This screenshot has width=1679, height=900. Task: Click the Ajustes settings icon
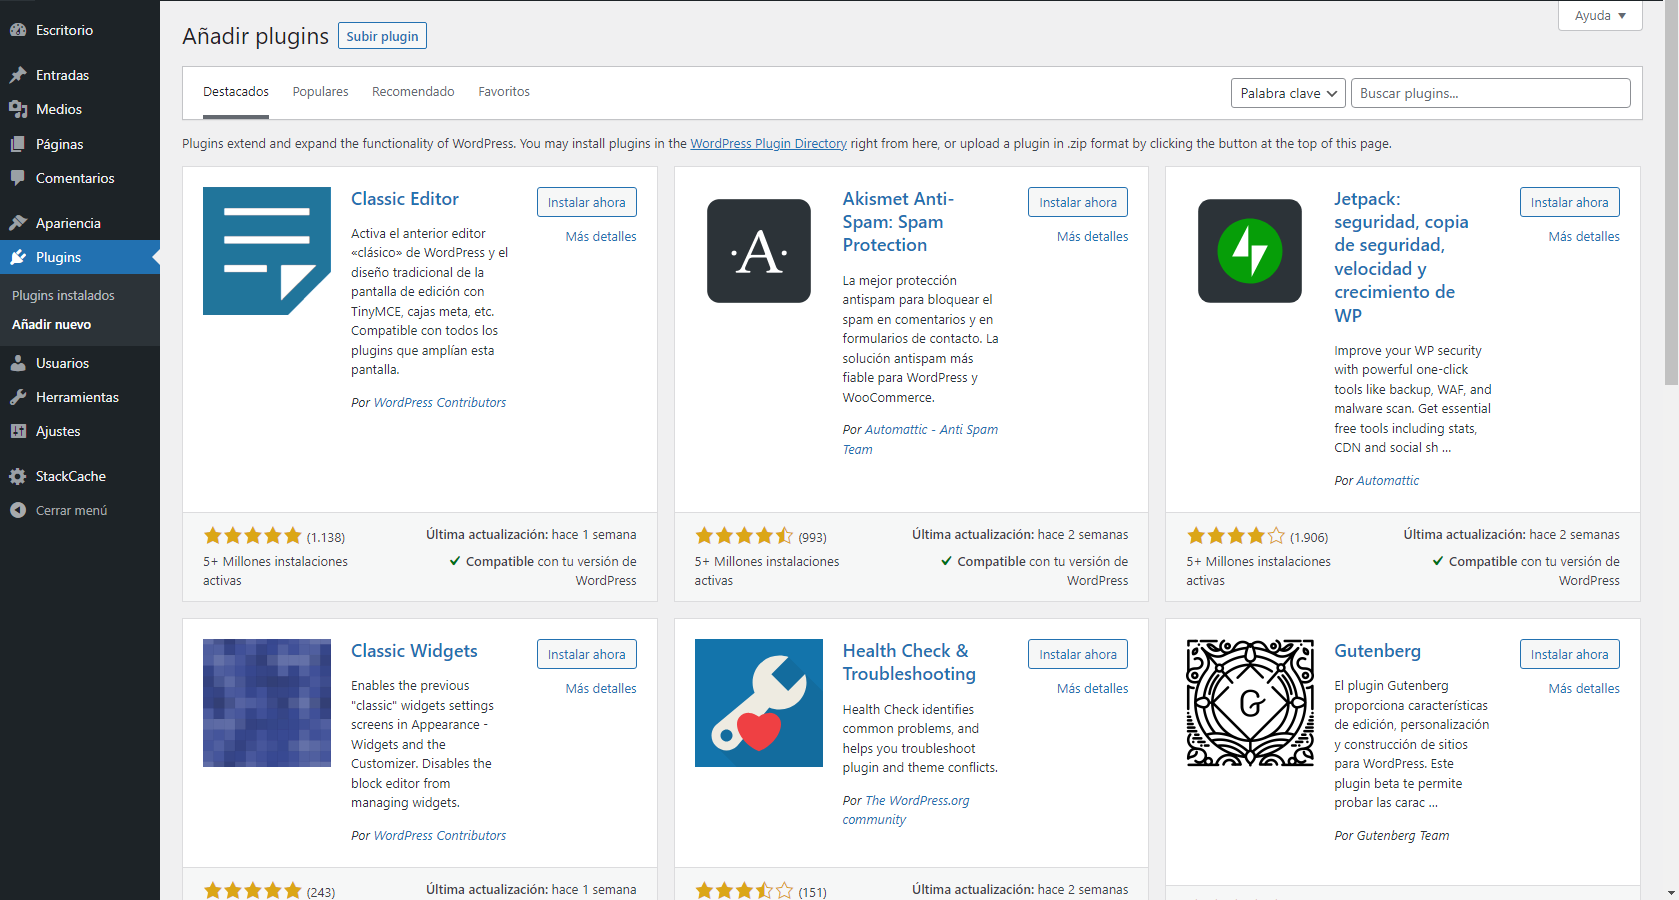point(18,431)
